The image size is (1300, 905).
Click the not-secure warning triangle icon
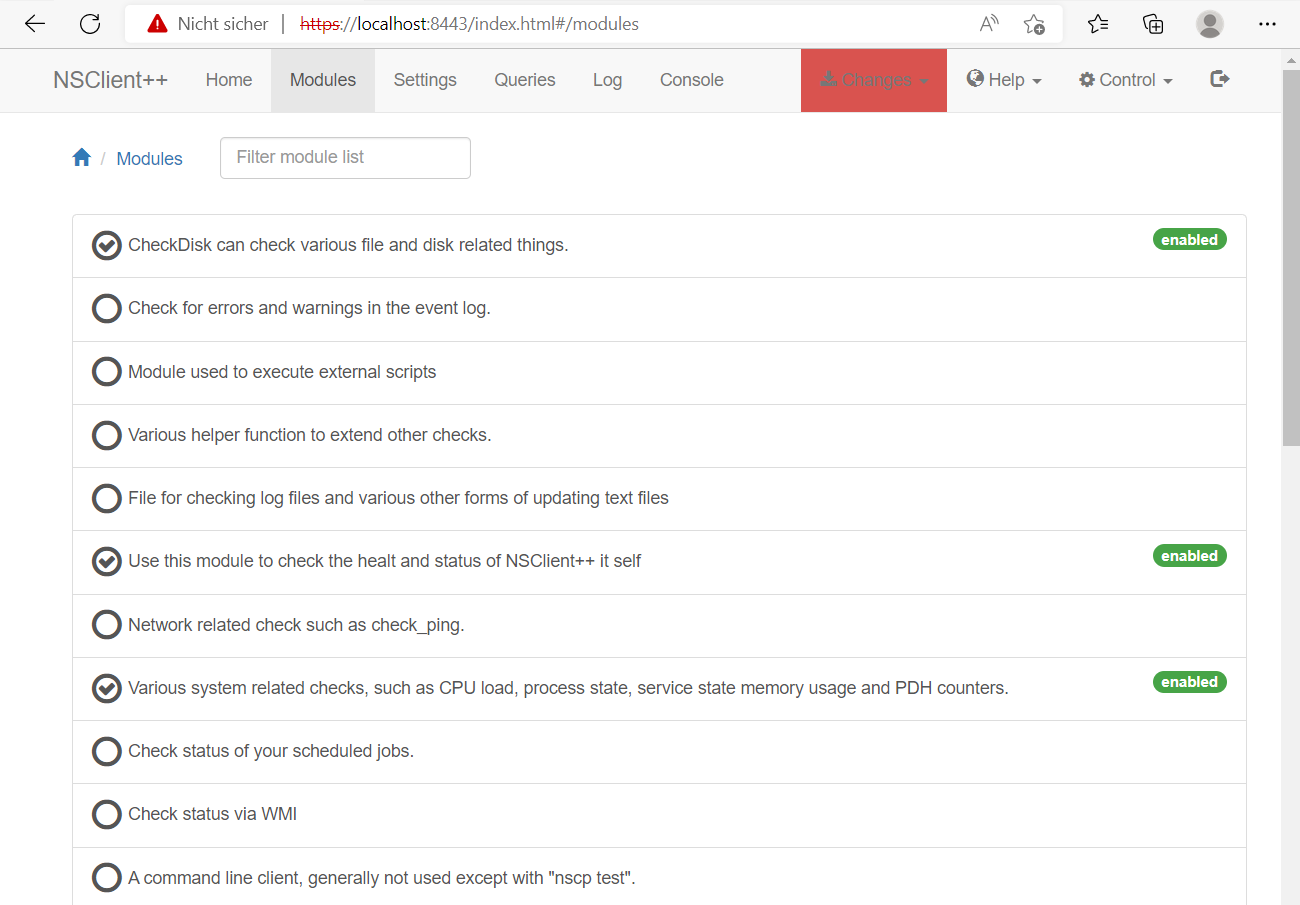point(157,24)
